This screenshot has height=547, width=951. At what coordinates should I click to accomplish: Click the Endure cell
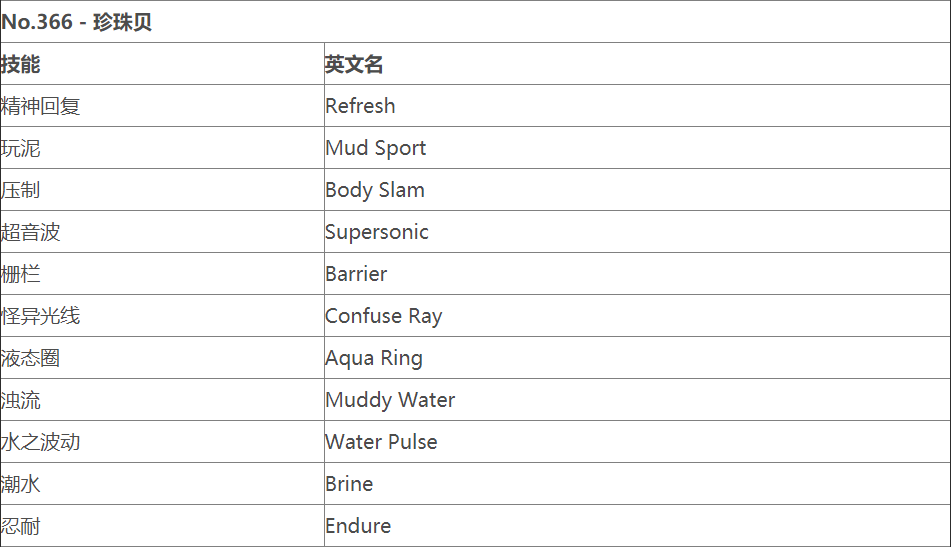pyautogui.click(x=358, y=526)
